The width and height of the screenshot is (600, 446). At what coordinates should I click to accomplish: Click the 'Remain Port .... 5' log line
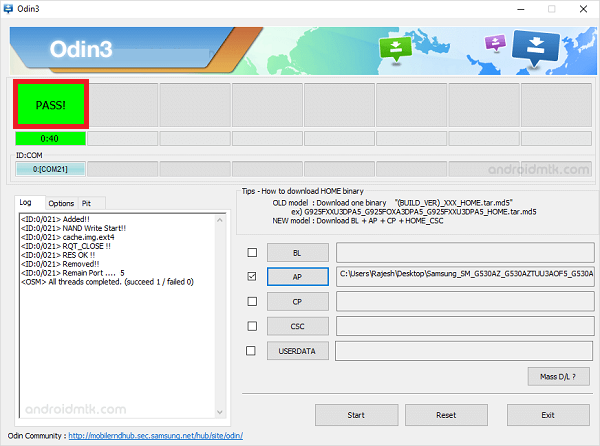73,273
